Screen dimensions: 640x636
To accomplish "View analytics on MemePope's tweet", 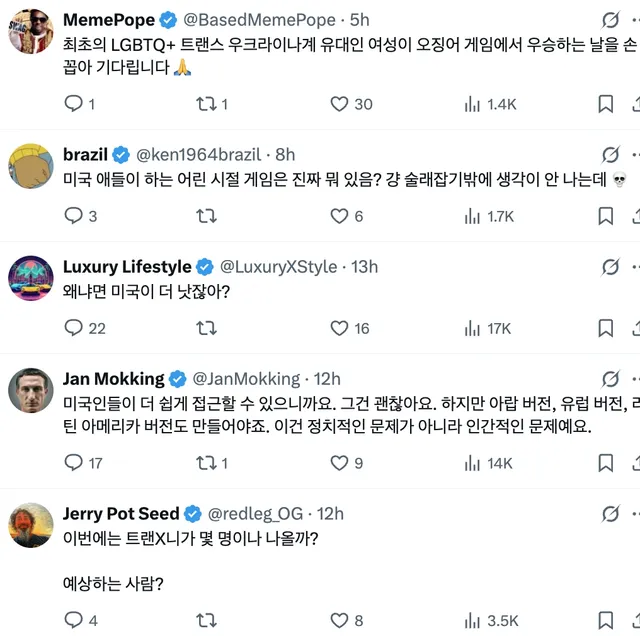I will pyautogui.click(x=474, y=104).
